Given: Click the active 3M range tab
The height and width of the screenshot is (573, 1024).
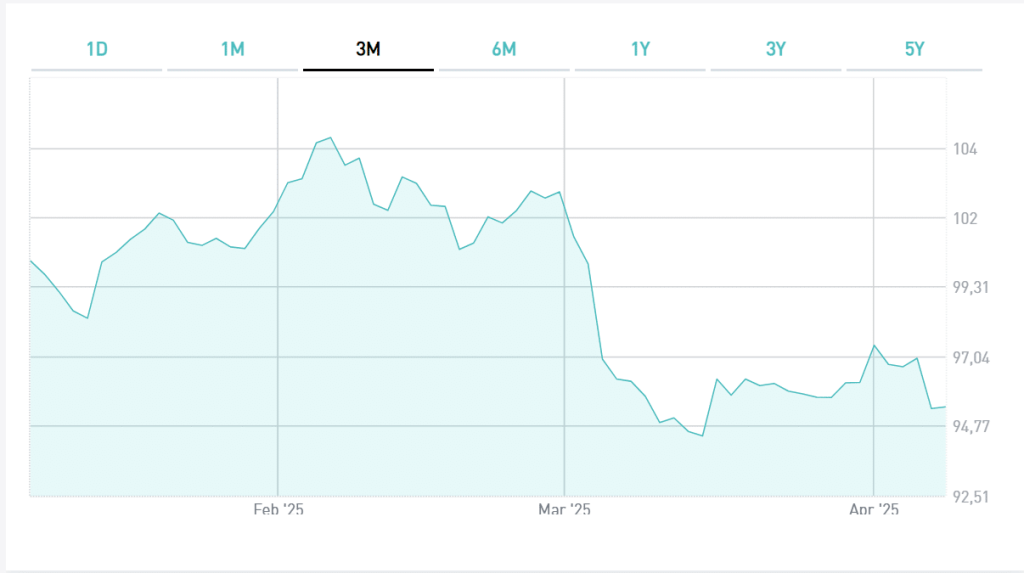Looking at the screenshot, I should pos(368,49).
